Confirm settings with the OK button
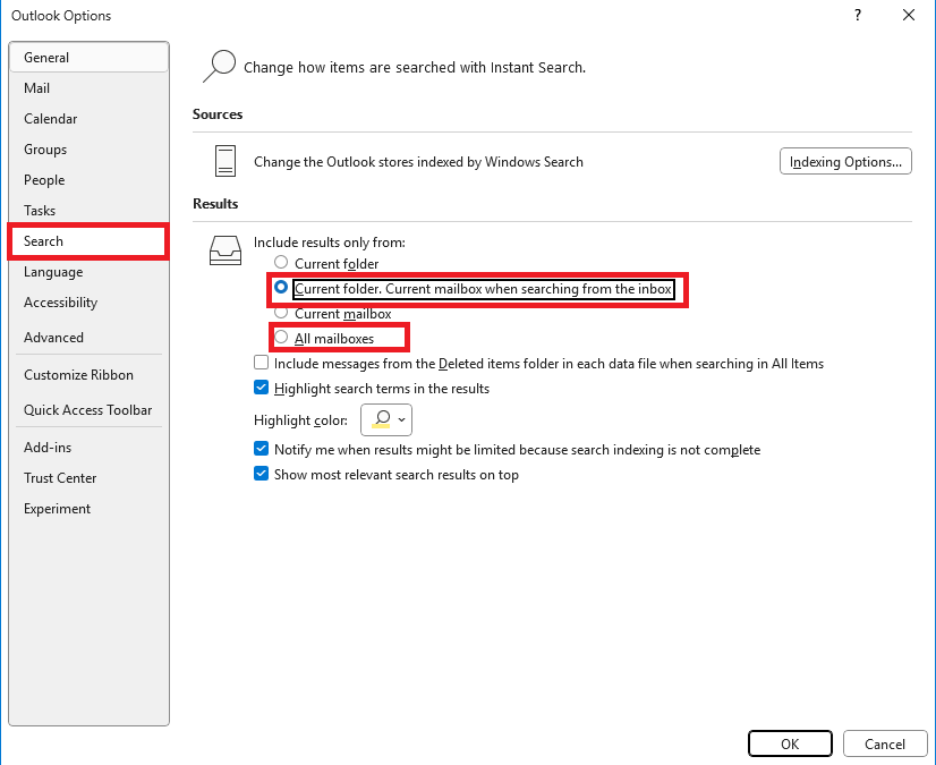 790,744
